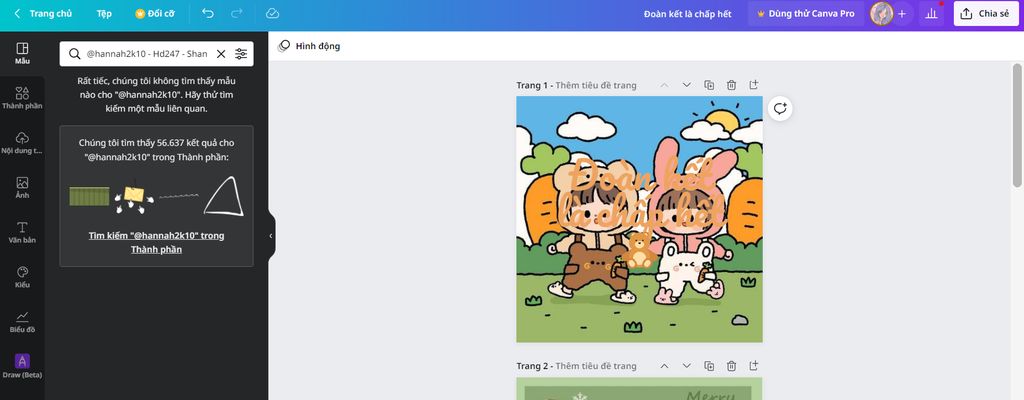Add comment on Trang 1
The image size is (1024, 400).
click(x=780, y=108)
